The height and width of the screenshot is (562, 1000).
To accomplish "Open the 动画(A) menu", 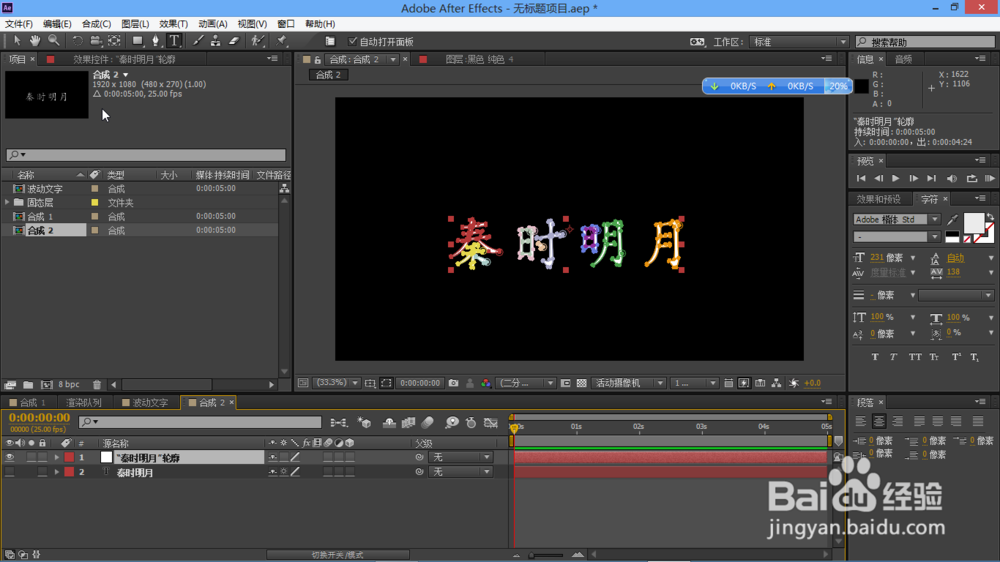I will 212,24.
